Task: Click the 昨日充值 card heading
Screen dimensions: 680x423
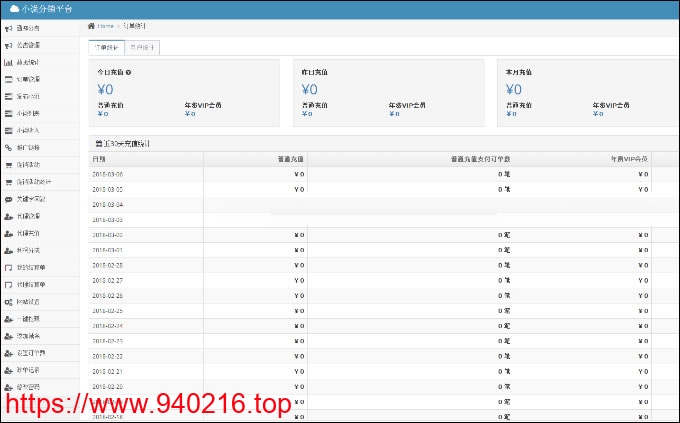Action: [314, 72]
